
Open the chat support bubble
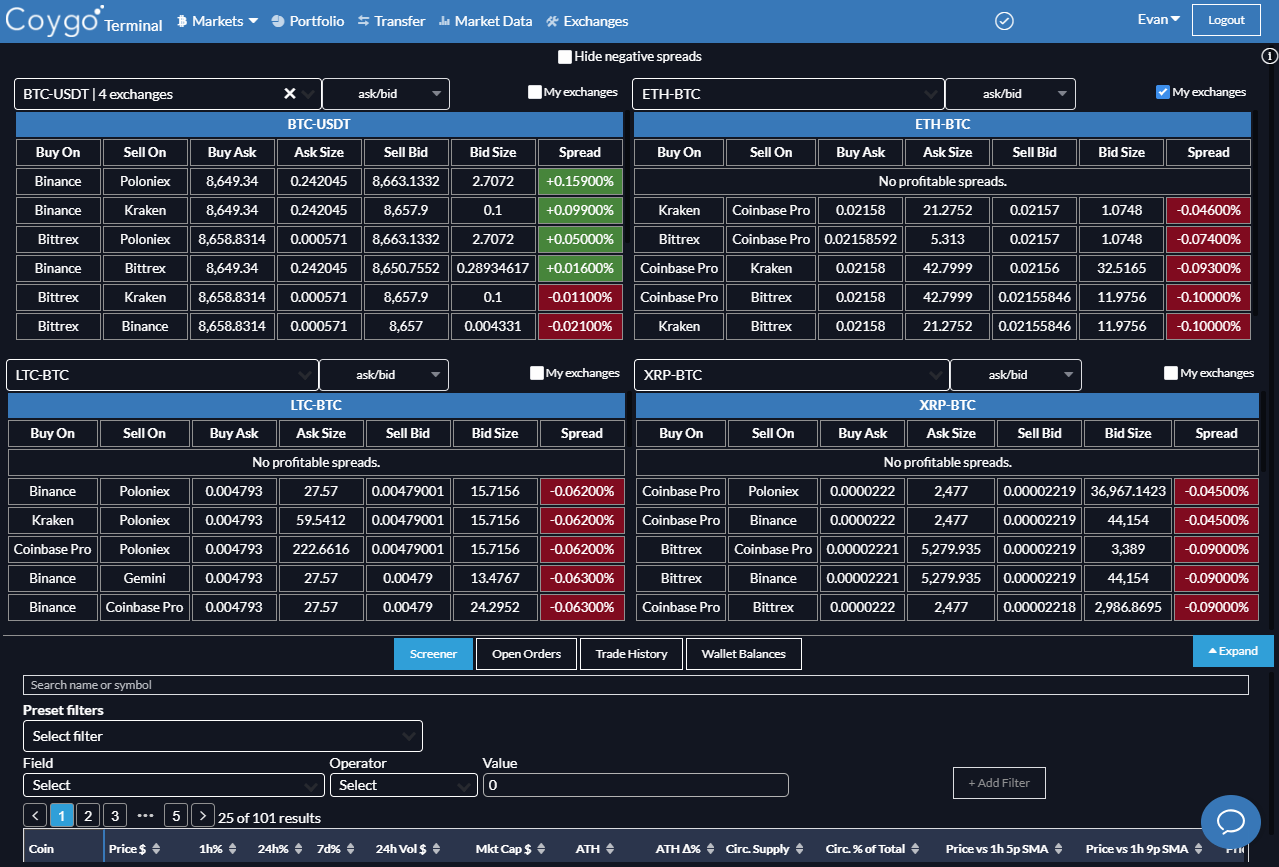1229,822
